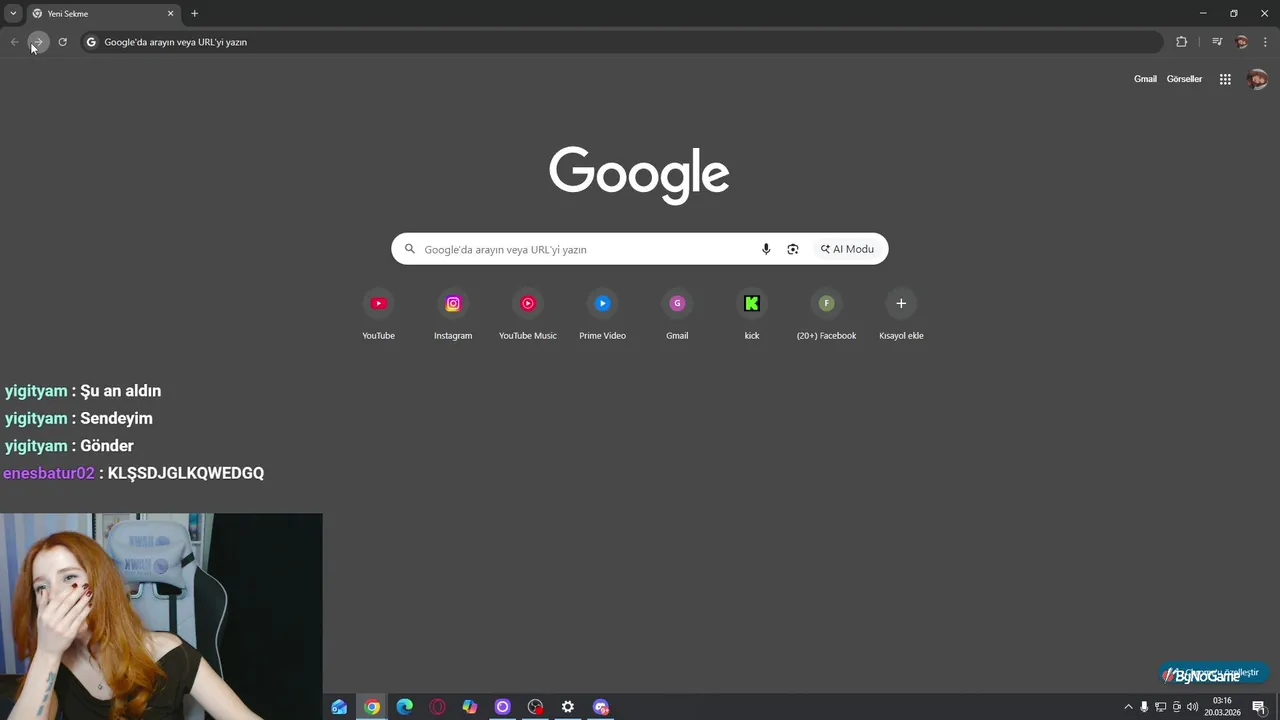This screenshot has width=1280, height=720.
Task: Open the media controls icon in toolbar
Action: (1217, 42)
